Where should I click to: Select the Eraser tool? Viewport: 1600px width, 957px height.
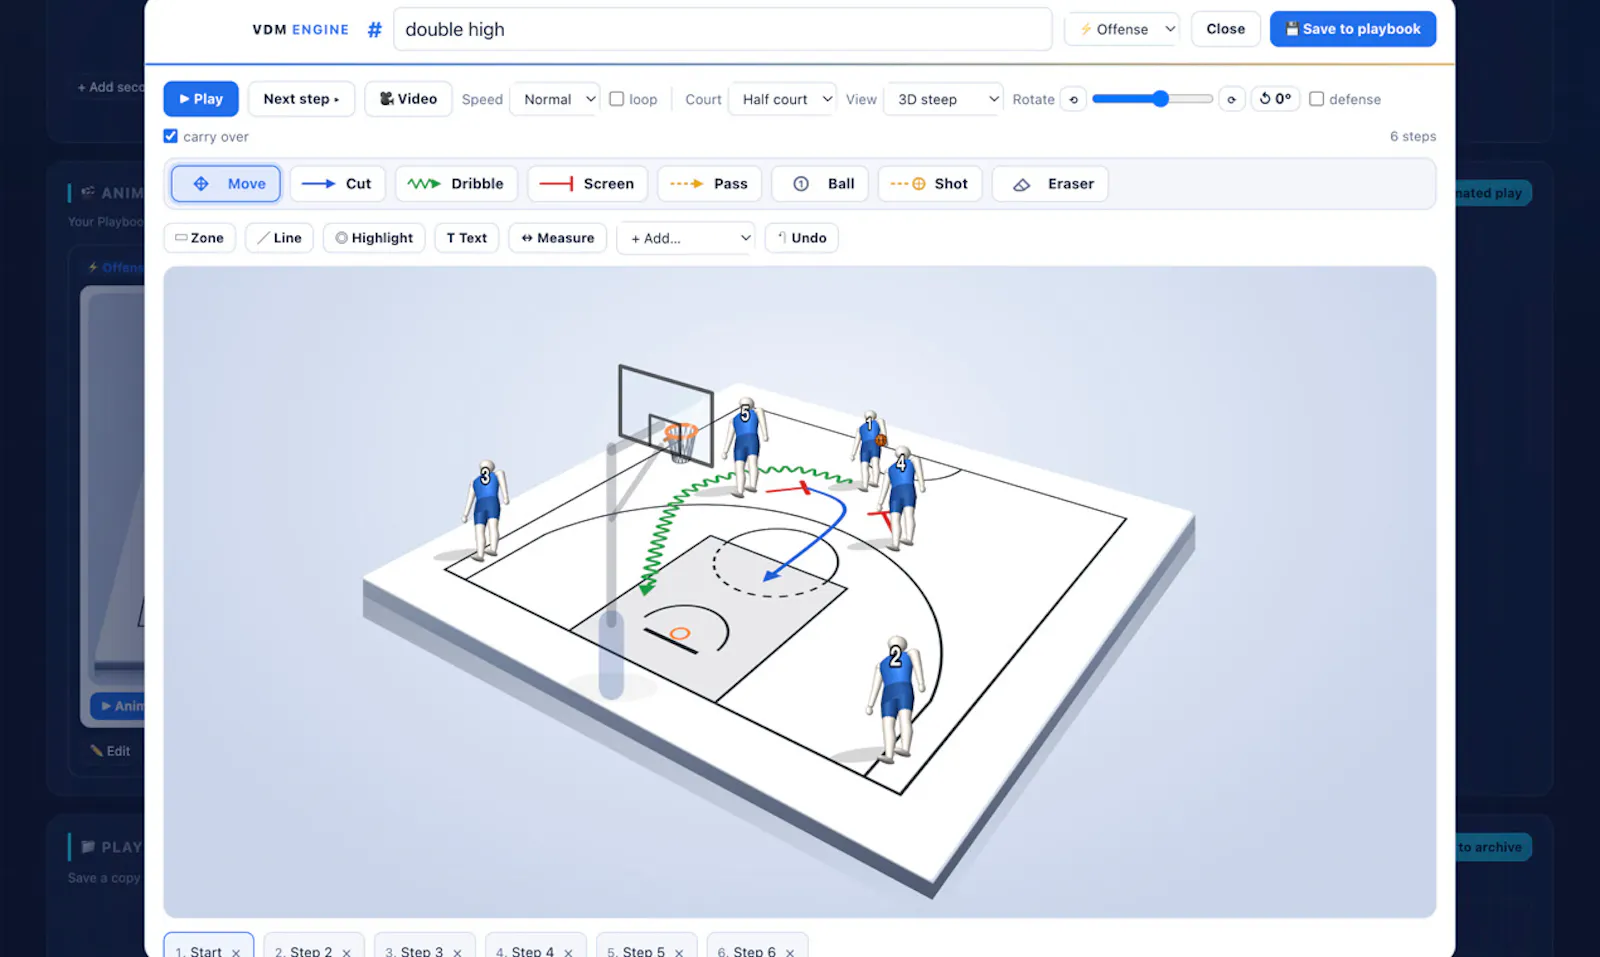[x=1050, y=184]
